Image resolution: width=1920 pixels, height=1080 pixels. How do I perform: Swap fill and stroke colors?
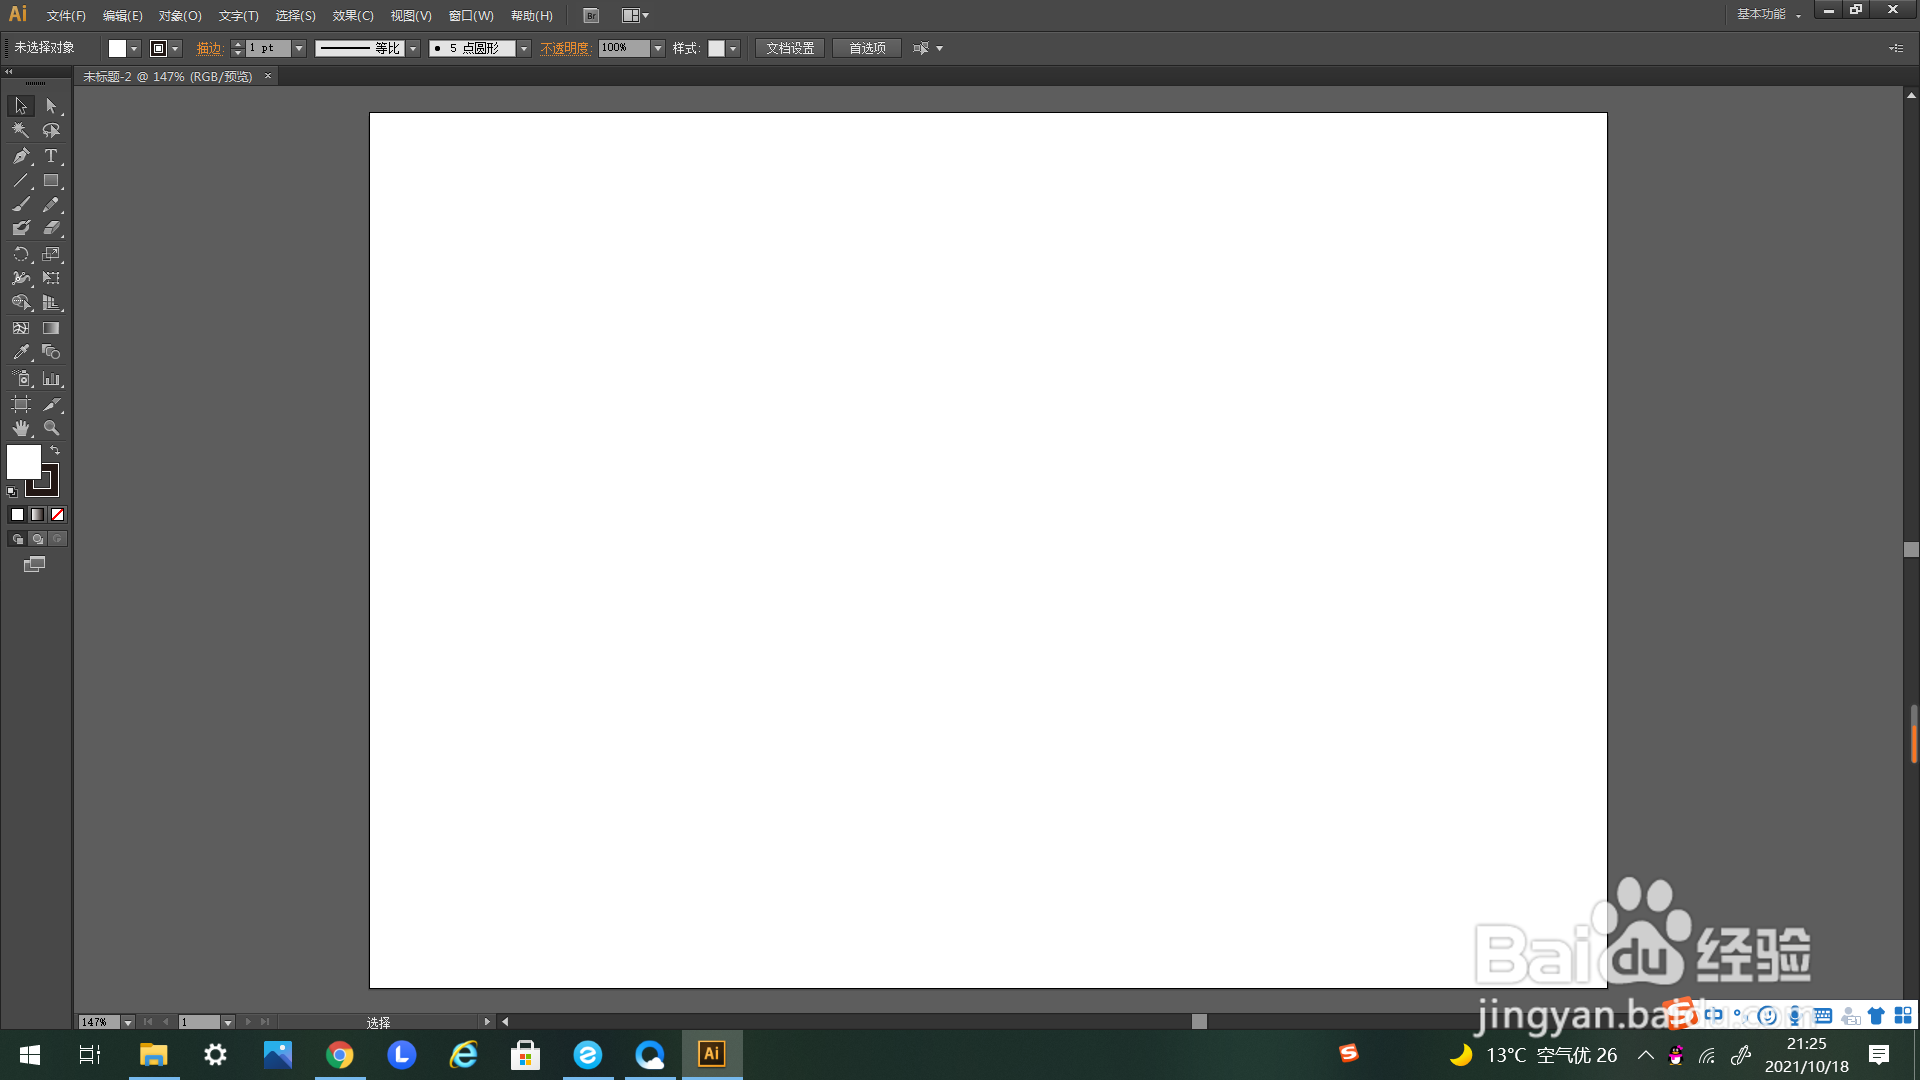[x=55, y=451]
